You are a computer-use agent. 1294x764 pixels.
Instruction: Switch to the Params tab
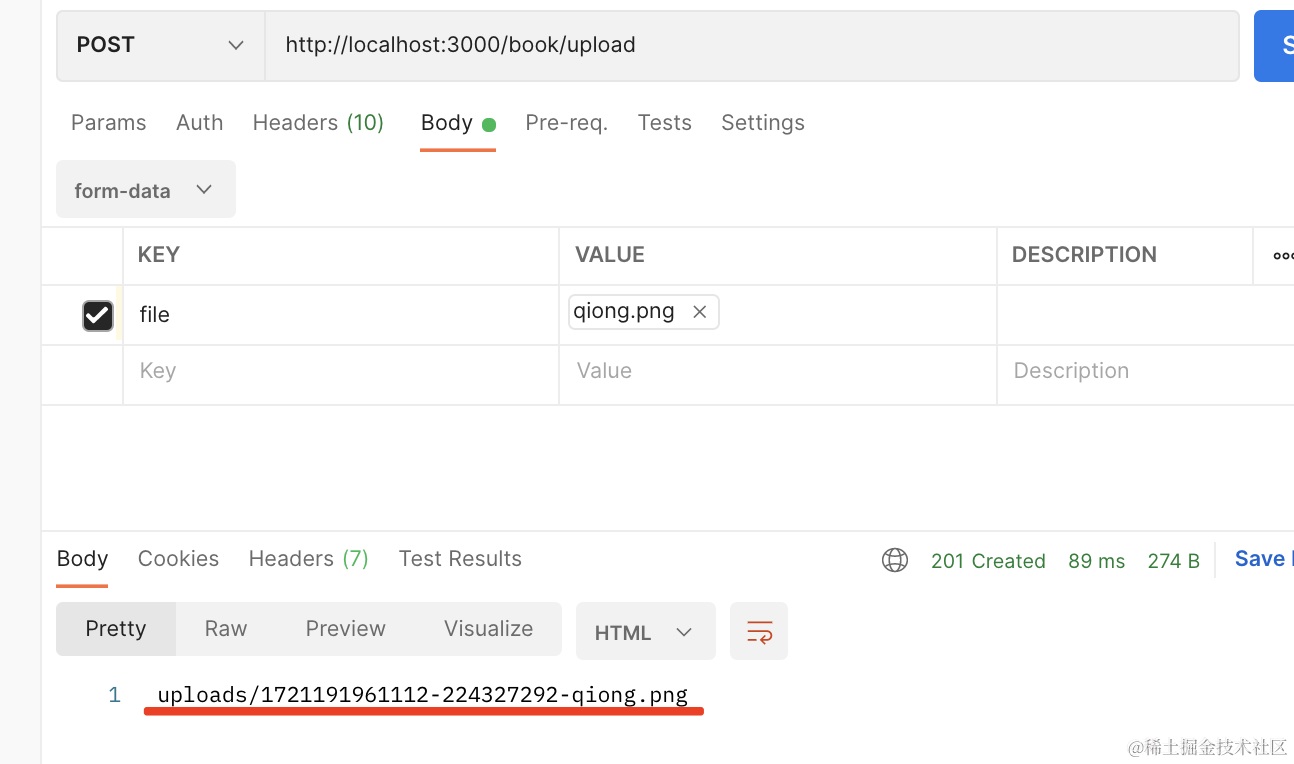pos(108,123)
